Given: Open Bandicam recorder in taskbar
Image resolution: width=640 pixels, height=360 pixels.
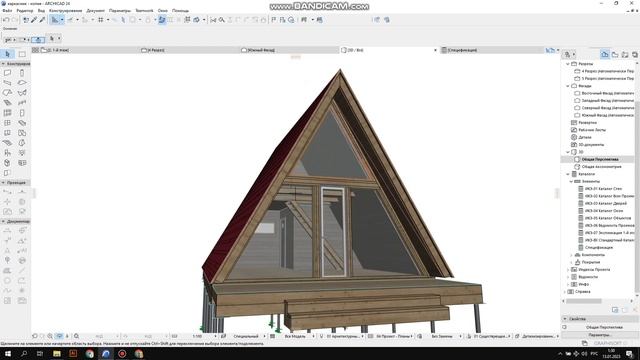Looking at the screenshot, I should coord(122,353).
